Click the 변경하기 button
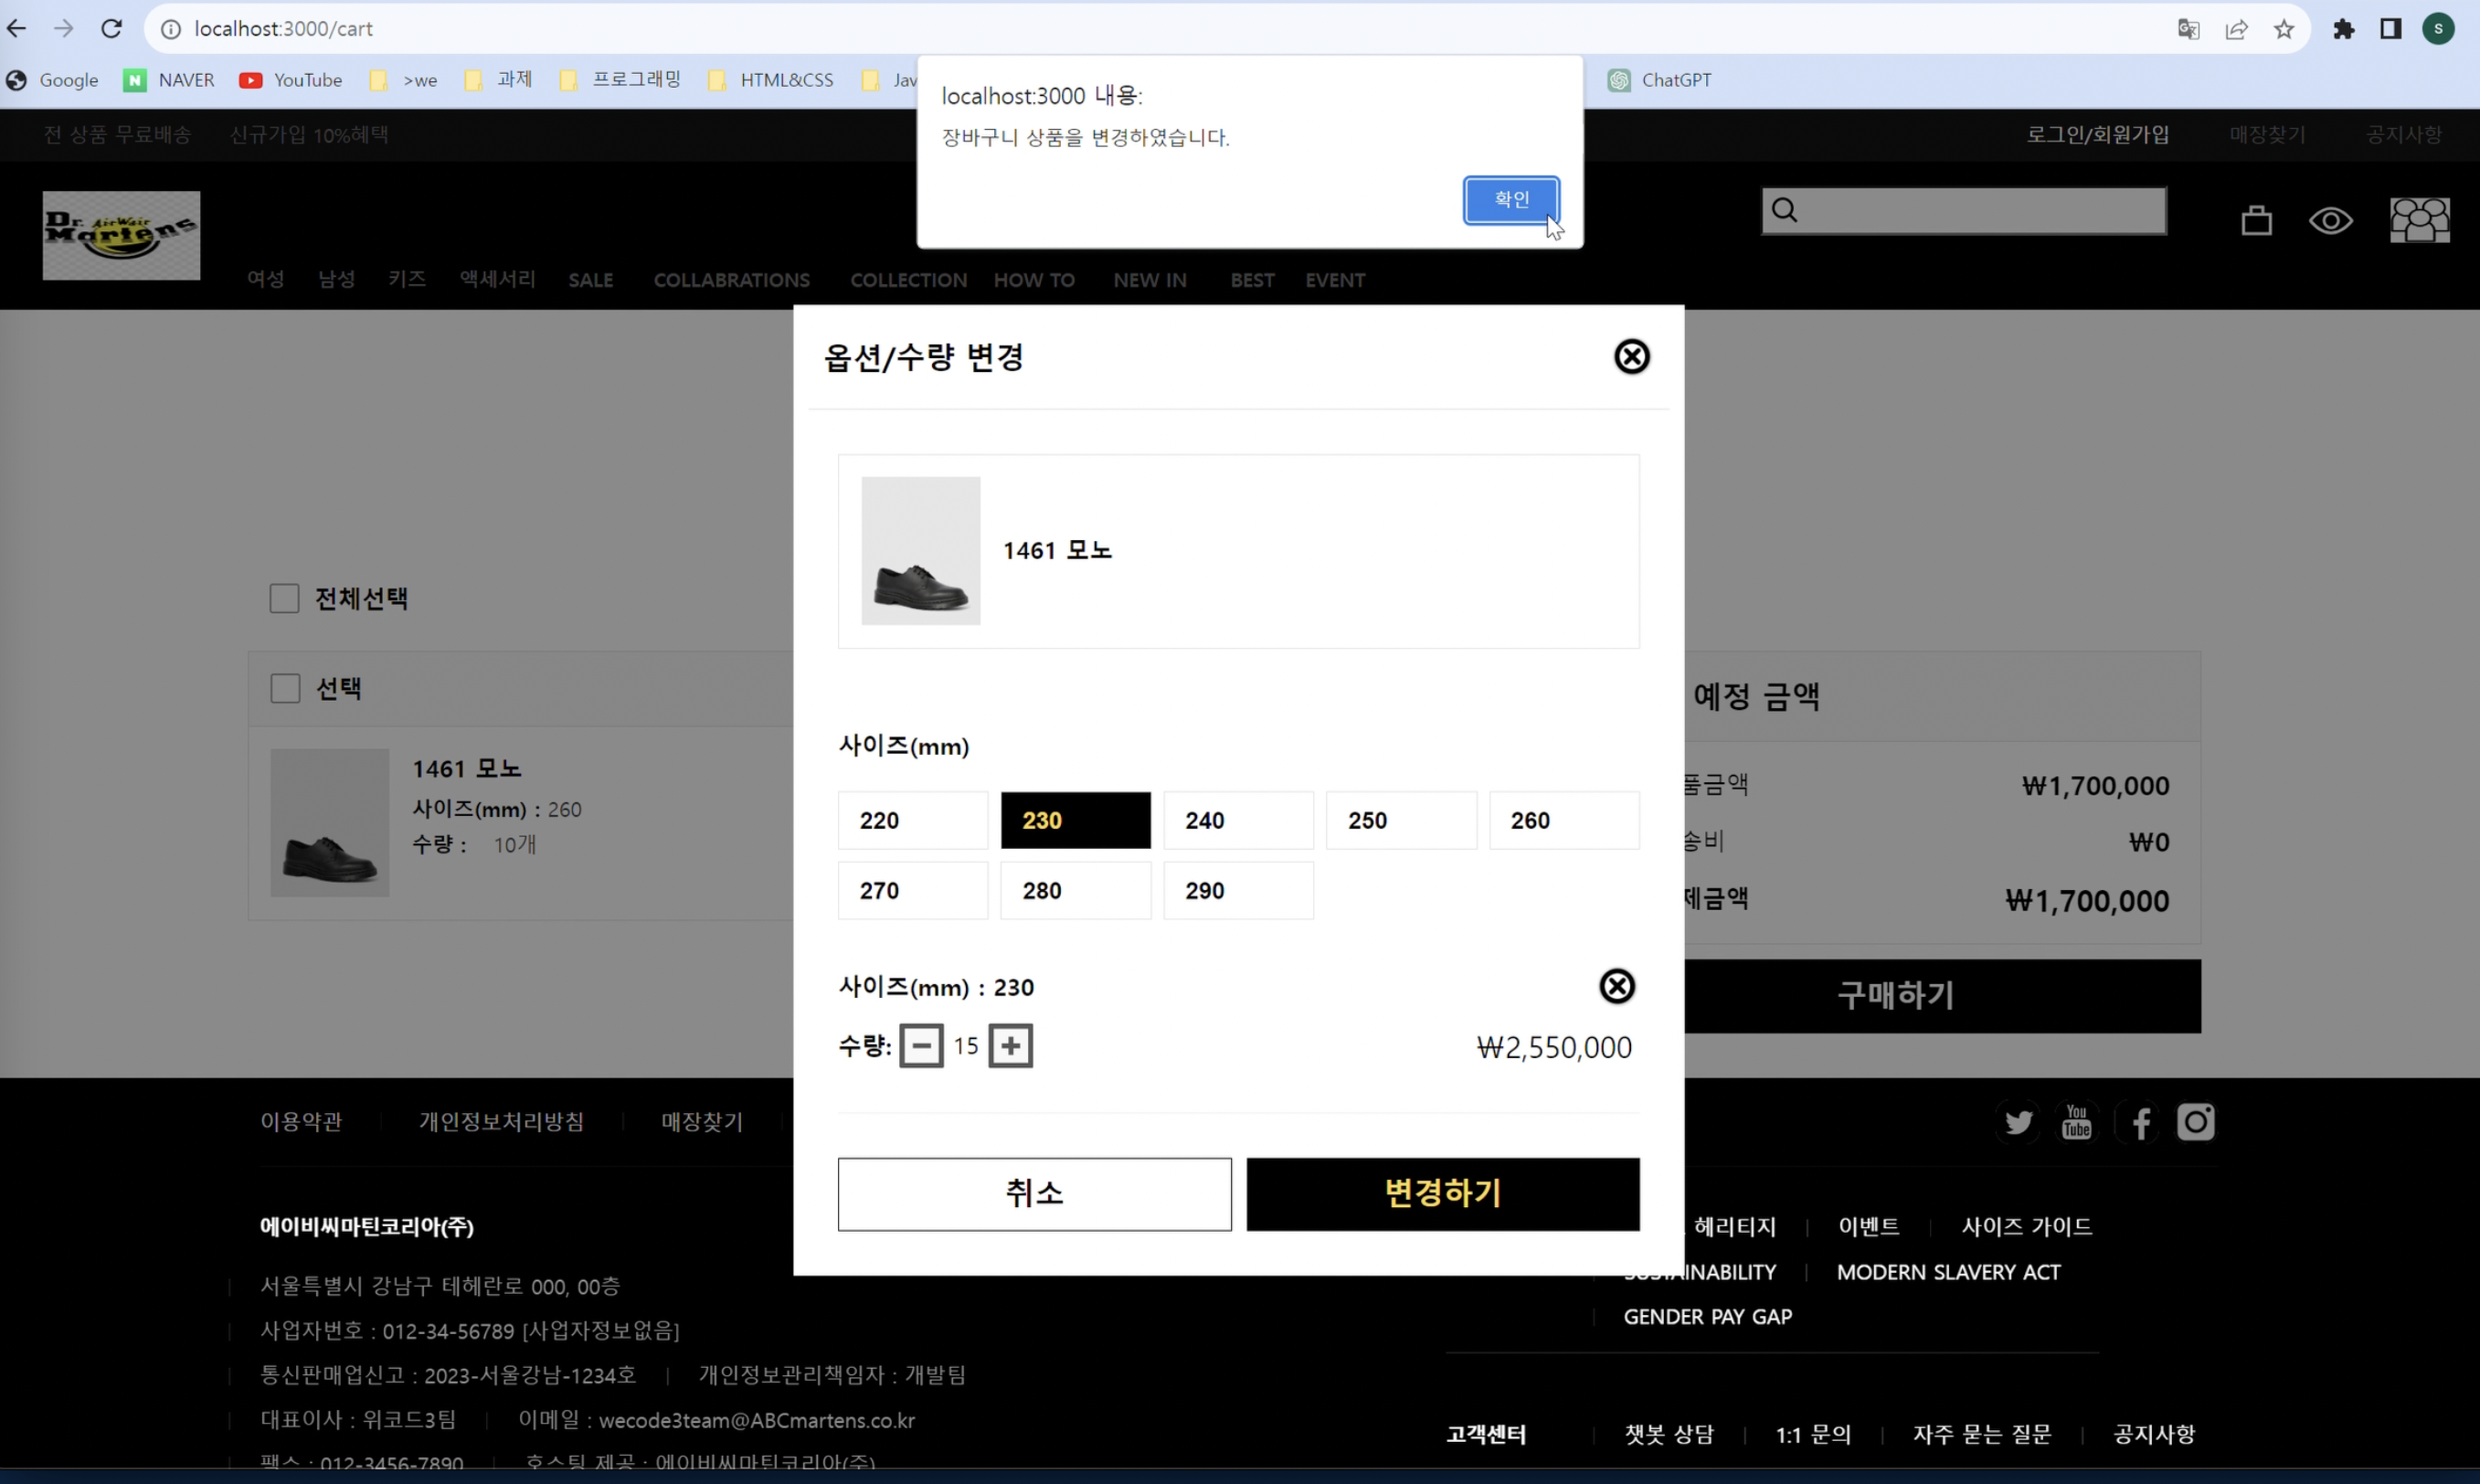The image size is (2480, 1484). point(1442,1194)
